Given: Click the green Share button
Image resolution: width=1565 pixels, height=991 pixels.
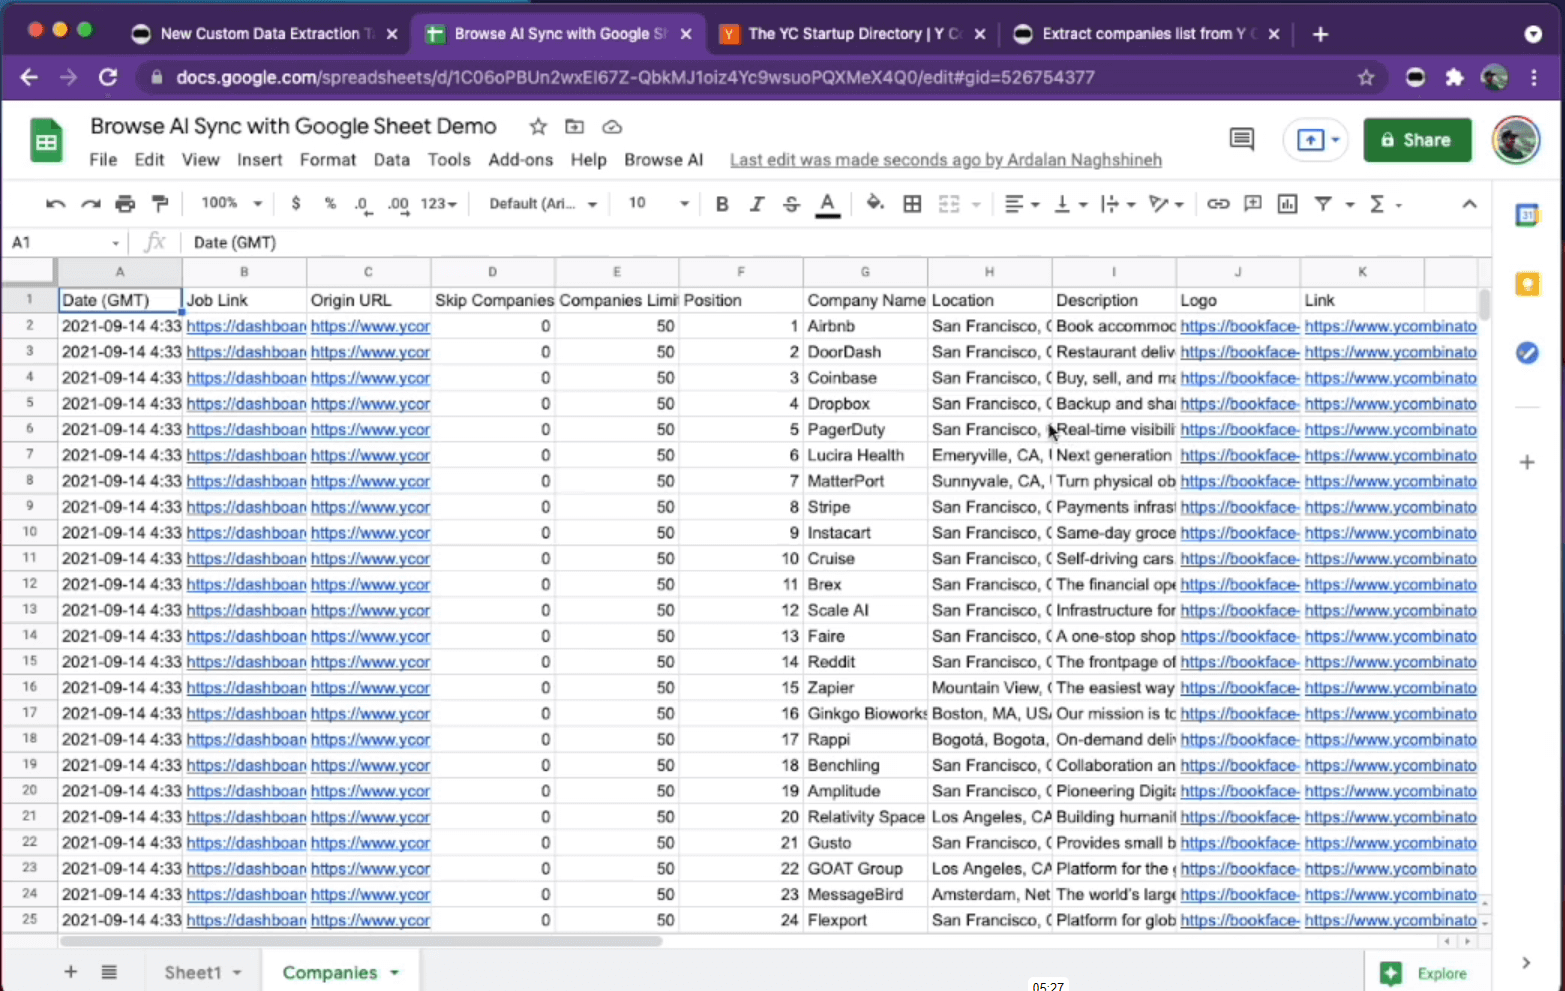Looking at the screenshot, I should pyautogui.click(x=1417, y=140).
